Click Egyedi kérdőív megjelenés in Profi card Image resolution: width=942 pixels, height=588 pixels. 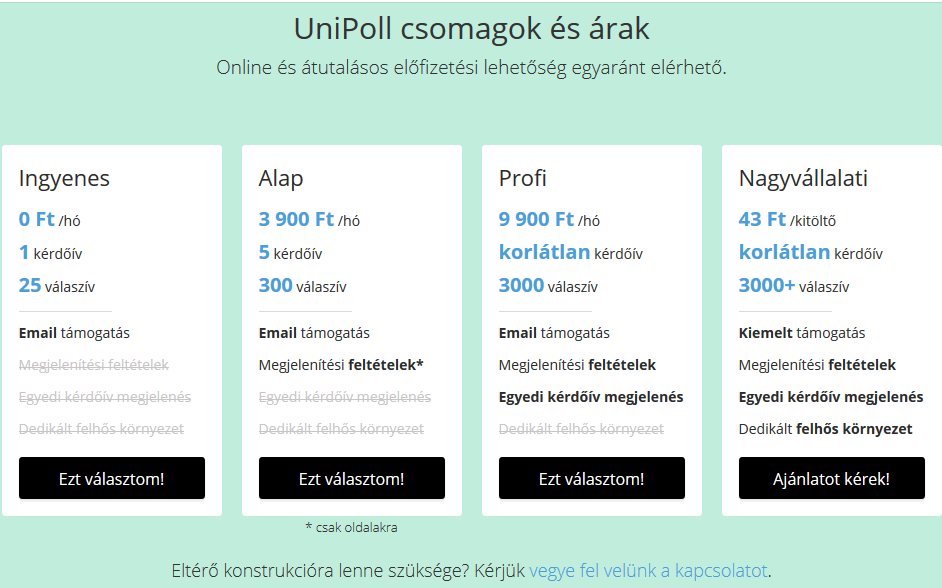(591, 397)
